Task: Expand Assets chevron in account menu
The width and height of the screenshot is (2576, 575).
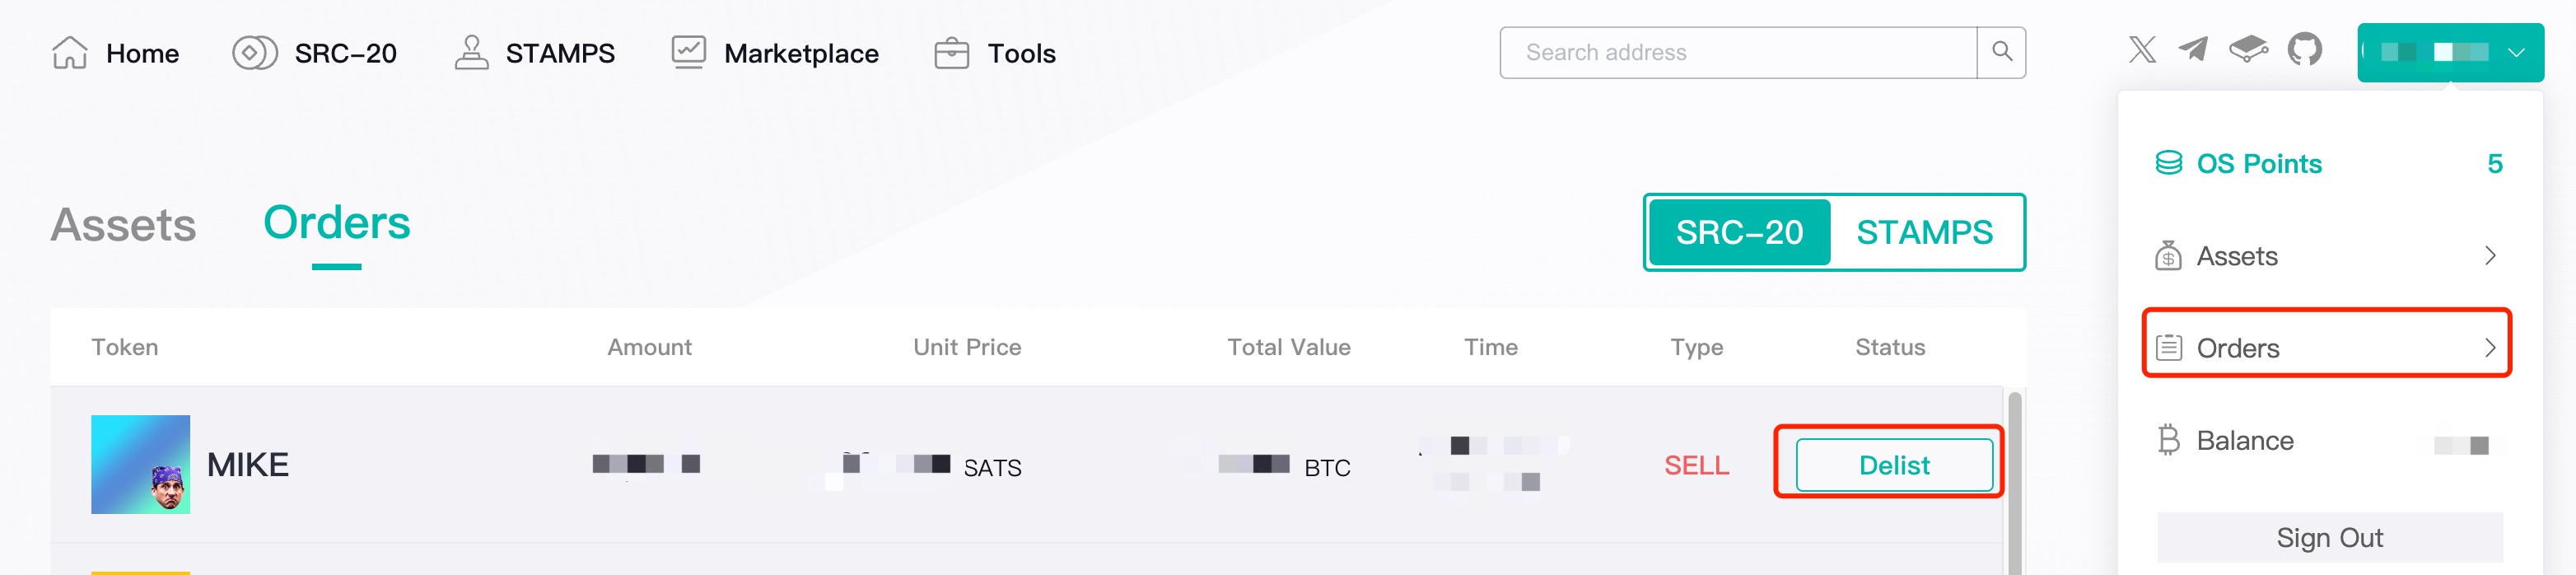Action: coord(2490,256)
